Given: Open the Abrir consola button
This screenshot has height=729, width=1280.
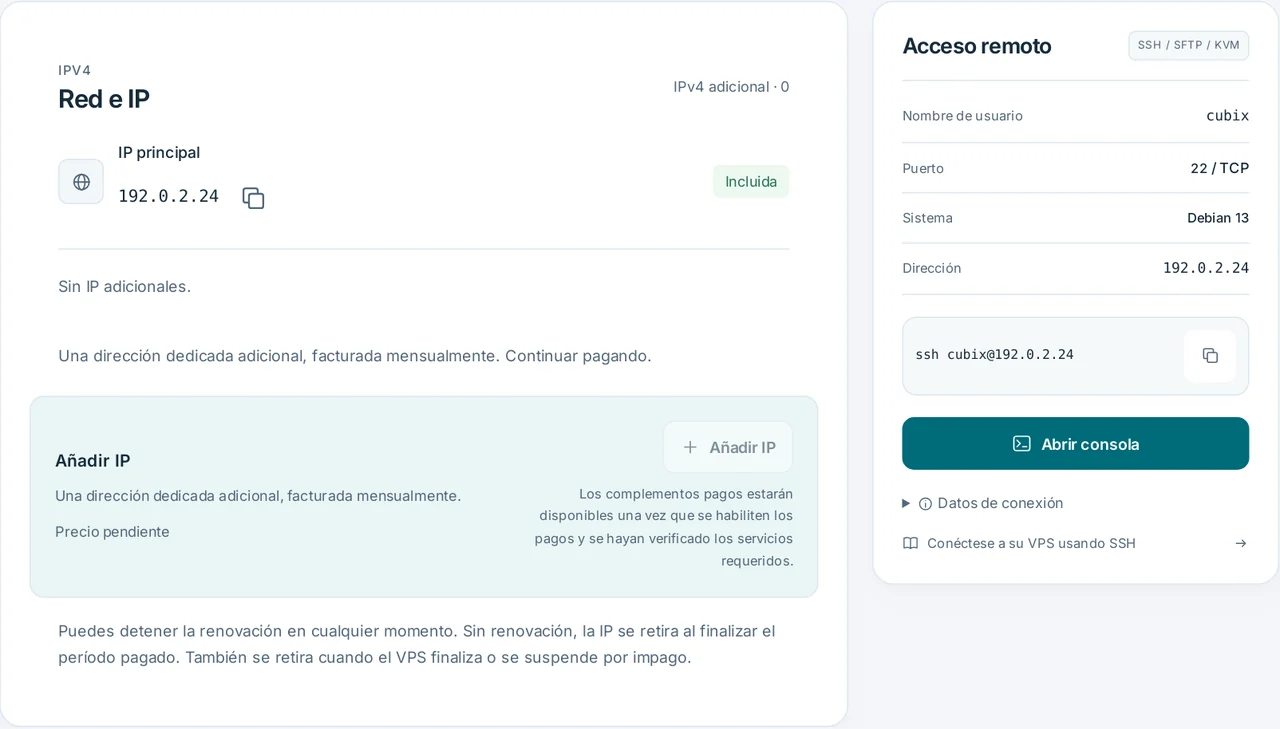Looking at the screenshot, I should pyautogui.click(x=1075, y=444).
